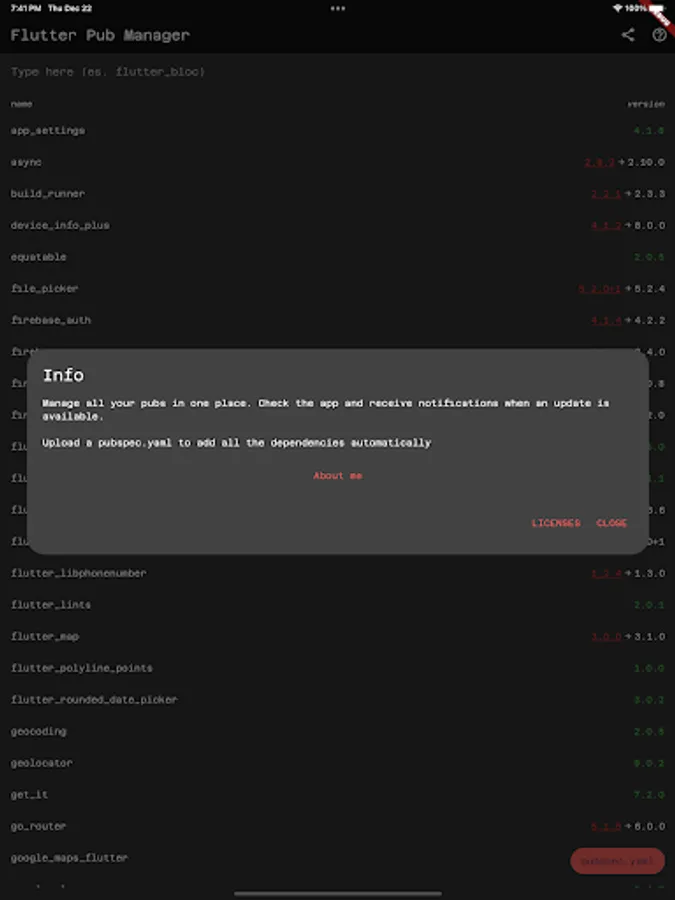Select the build_runner package
This screenshot has height=900, width=675.
338,194
